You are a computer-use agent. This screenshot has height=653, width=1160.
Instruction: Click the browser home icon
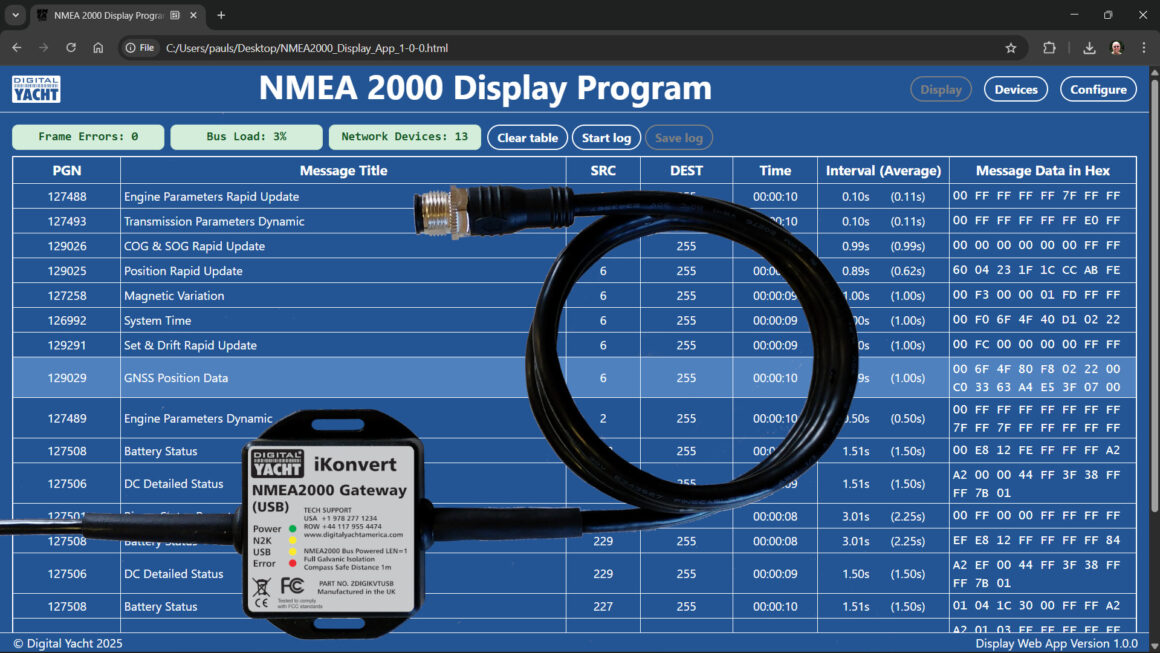coord(99,47)
